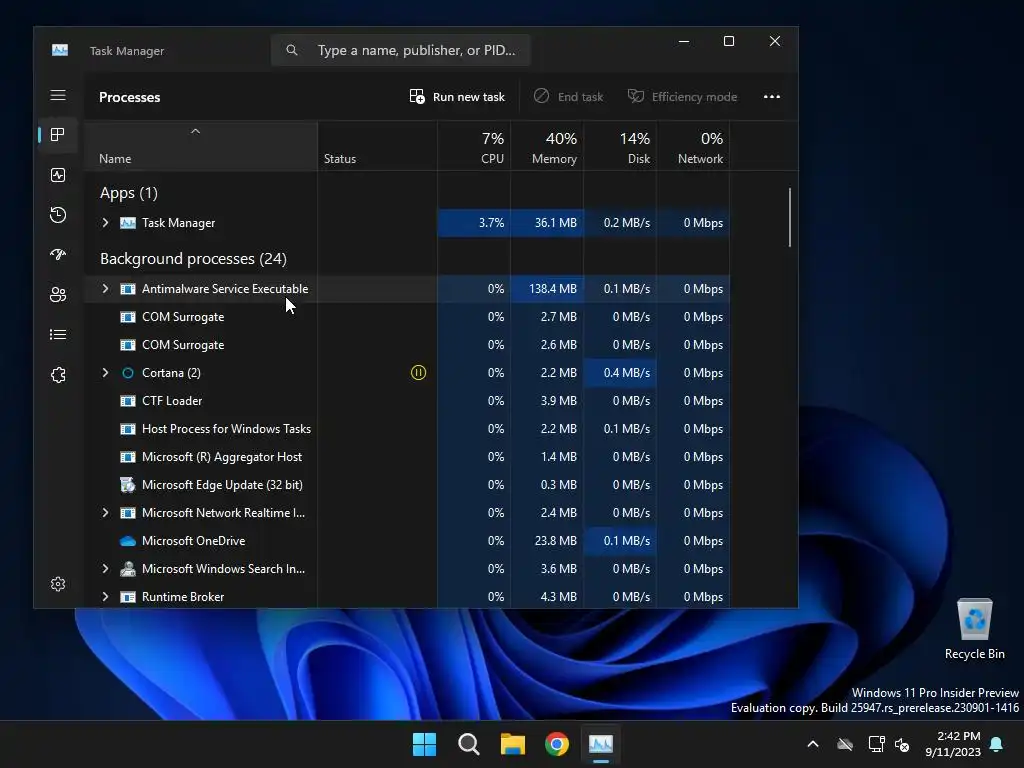The width and height of the screenshot is (1024, 768).
Task: Click the Background processes (24) heading
Action: tap(193, 259)
